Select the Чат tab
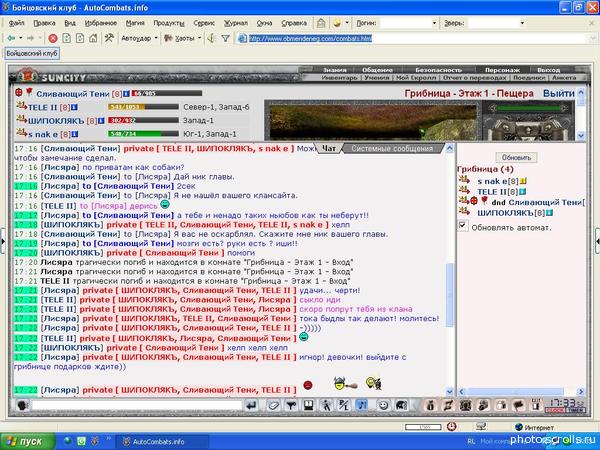The width and height of the screenshot is (600, 450). (x=329, y=148)
